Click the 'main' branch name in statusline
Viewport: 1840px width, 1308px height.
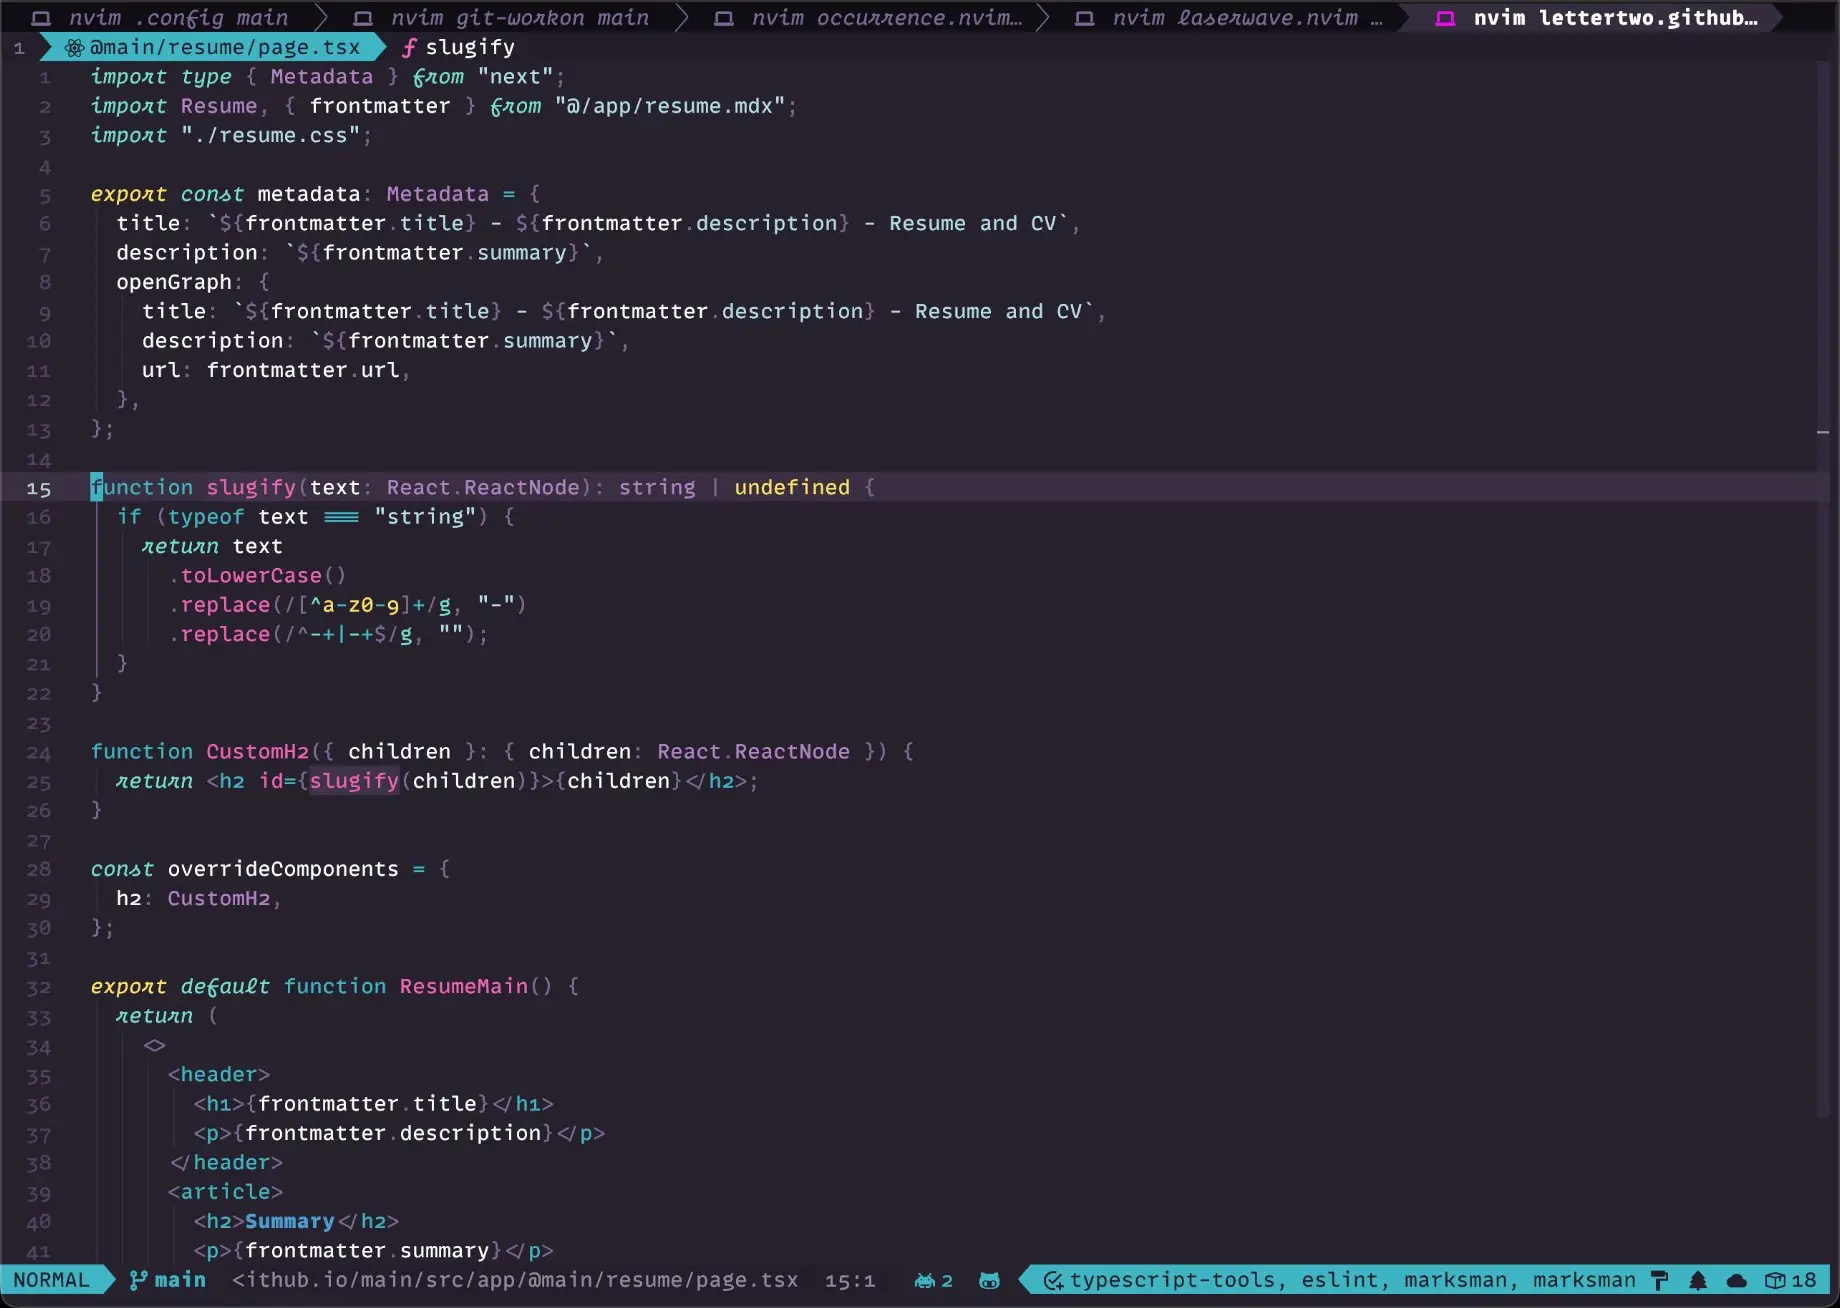180,1280
